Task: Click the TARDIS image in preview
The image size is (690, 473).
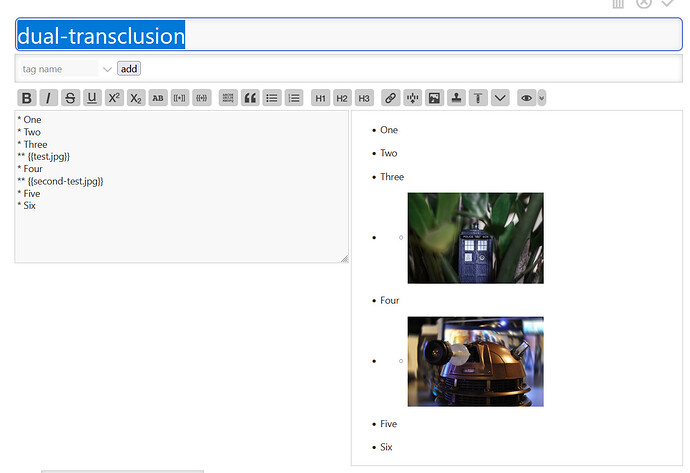Action: (x=476, y=238)
